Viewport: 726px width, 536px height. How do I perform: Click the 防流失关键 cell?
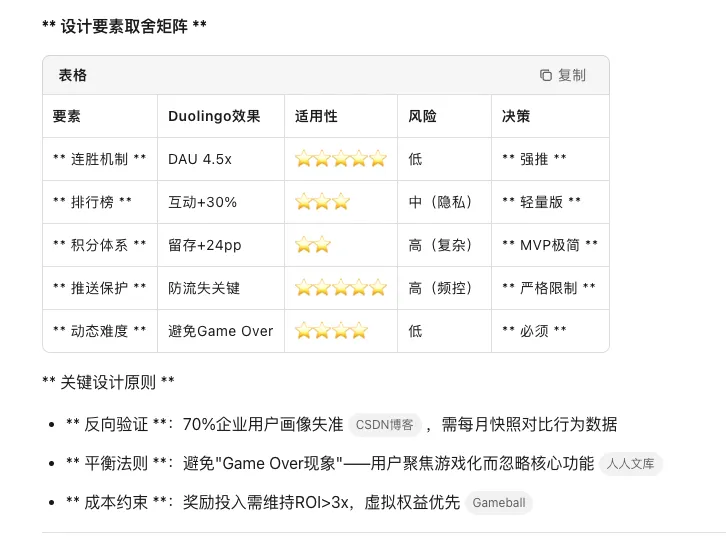pos(221,288)
